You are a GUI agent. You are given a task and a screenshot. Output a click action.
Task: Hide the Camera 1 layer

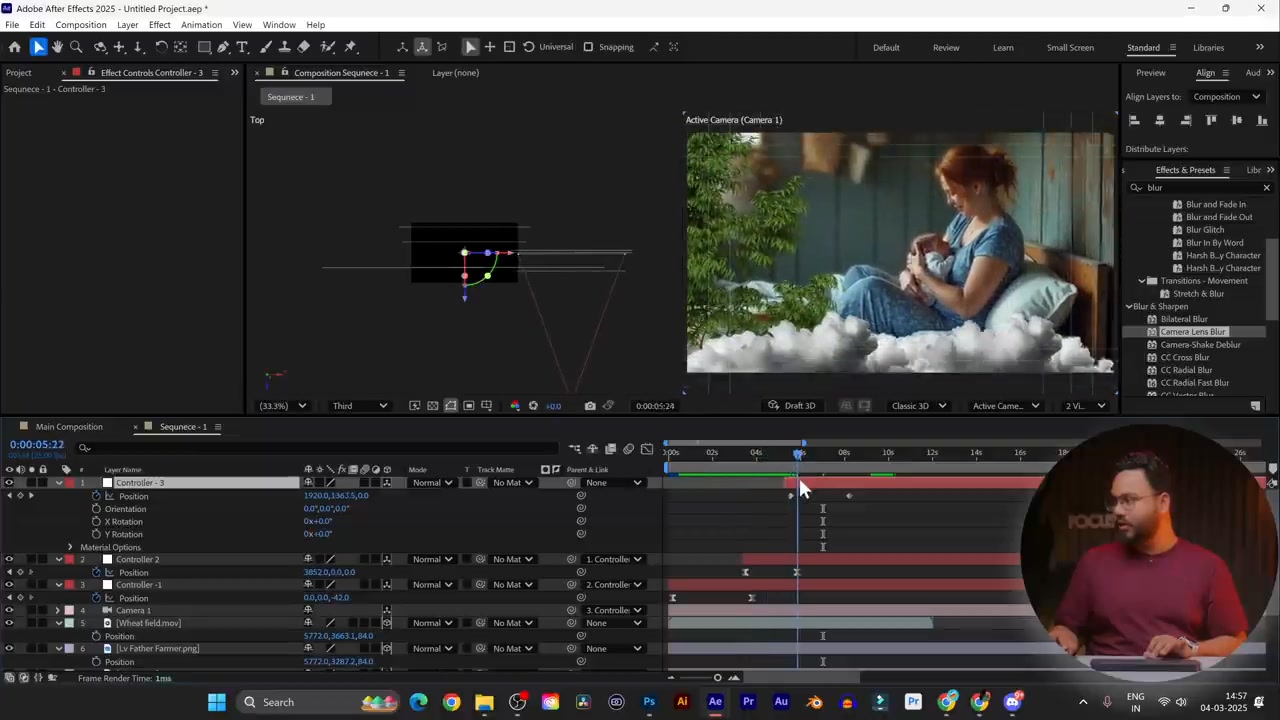(9, 611)
